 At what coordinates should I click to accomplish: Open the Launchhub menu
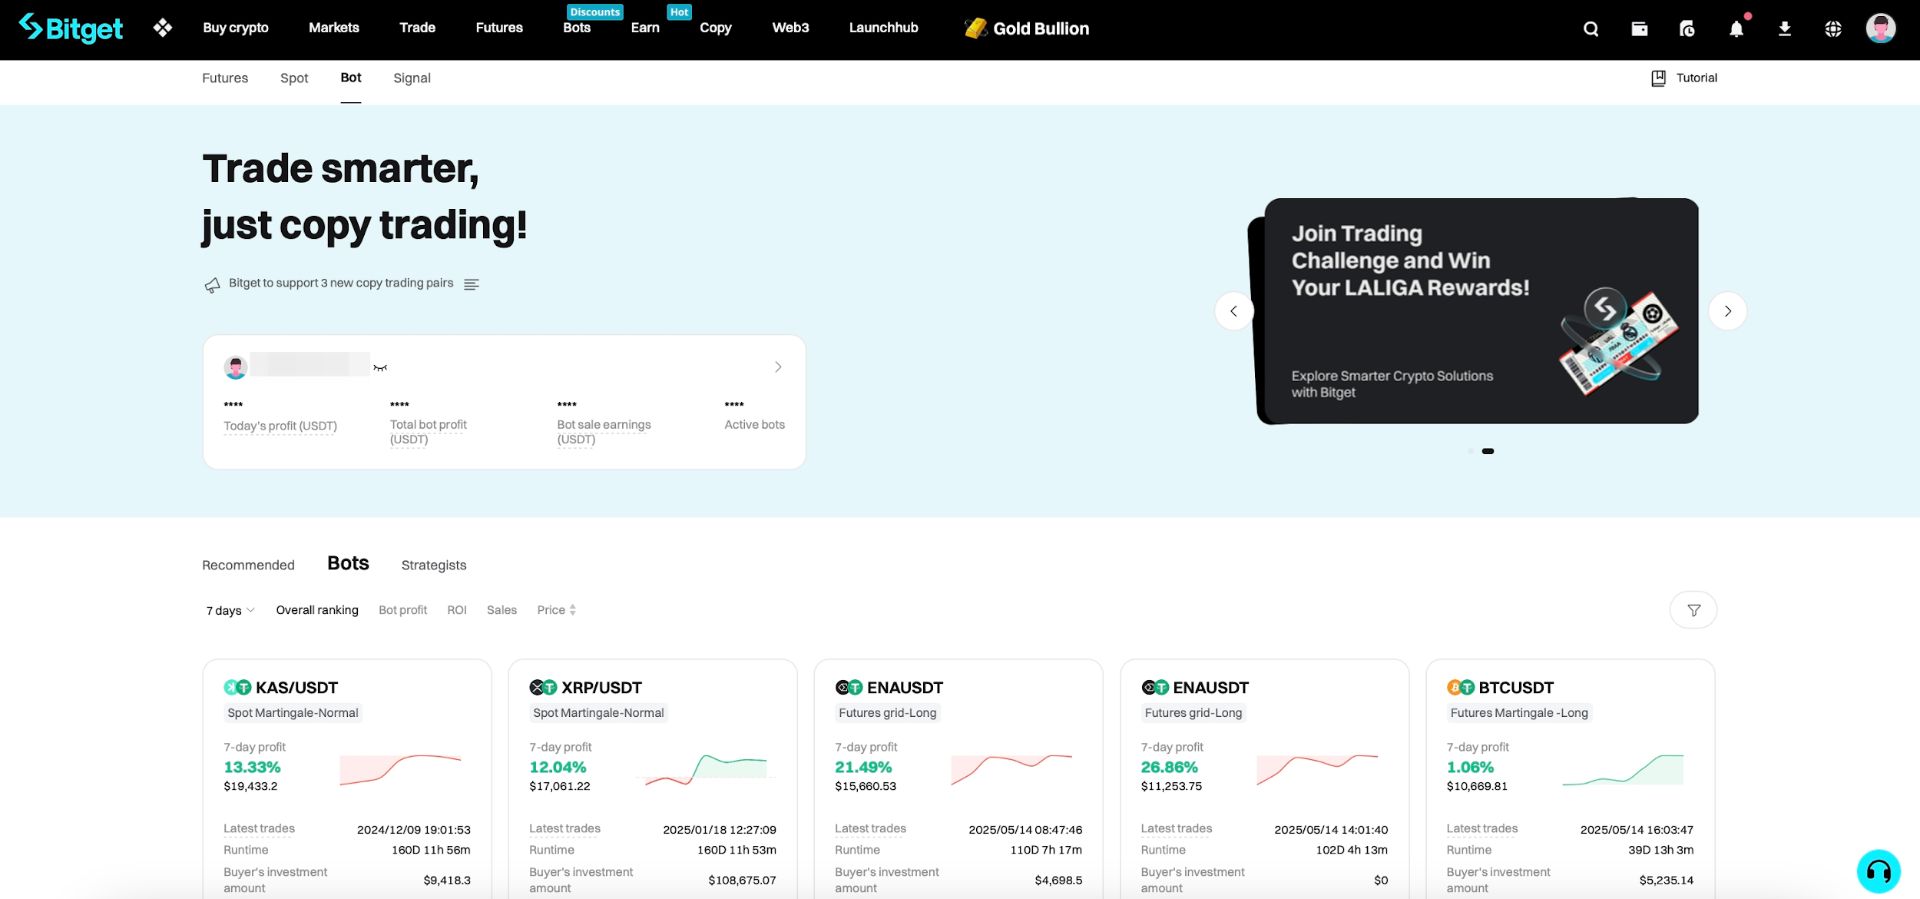coord(883,28)
